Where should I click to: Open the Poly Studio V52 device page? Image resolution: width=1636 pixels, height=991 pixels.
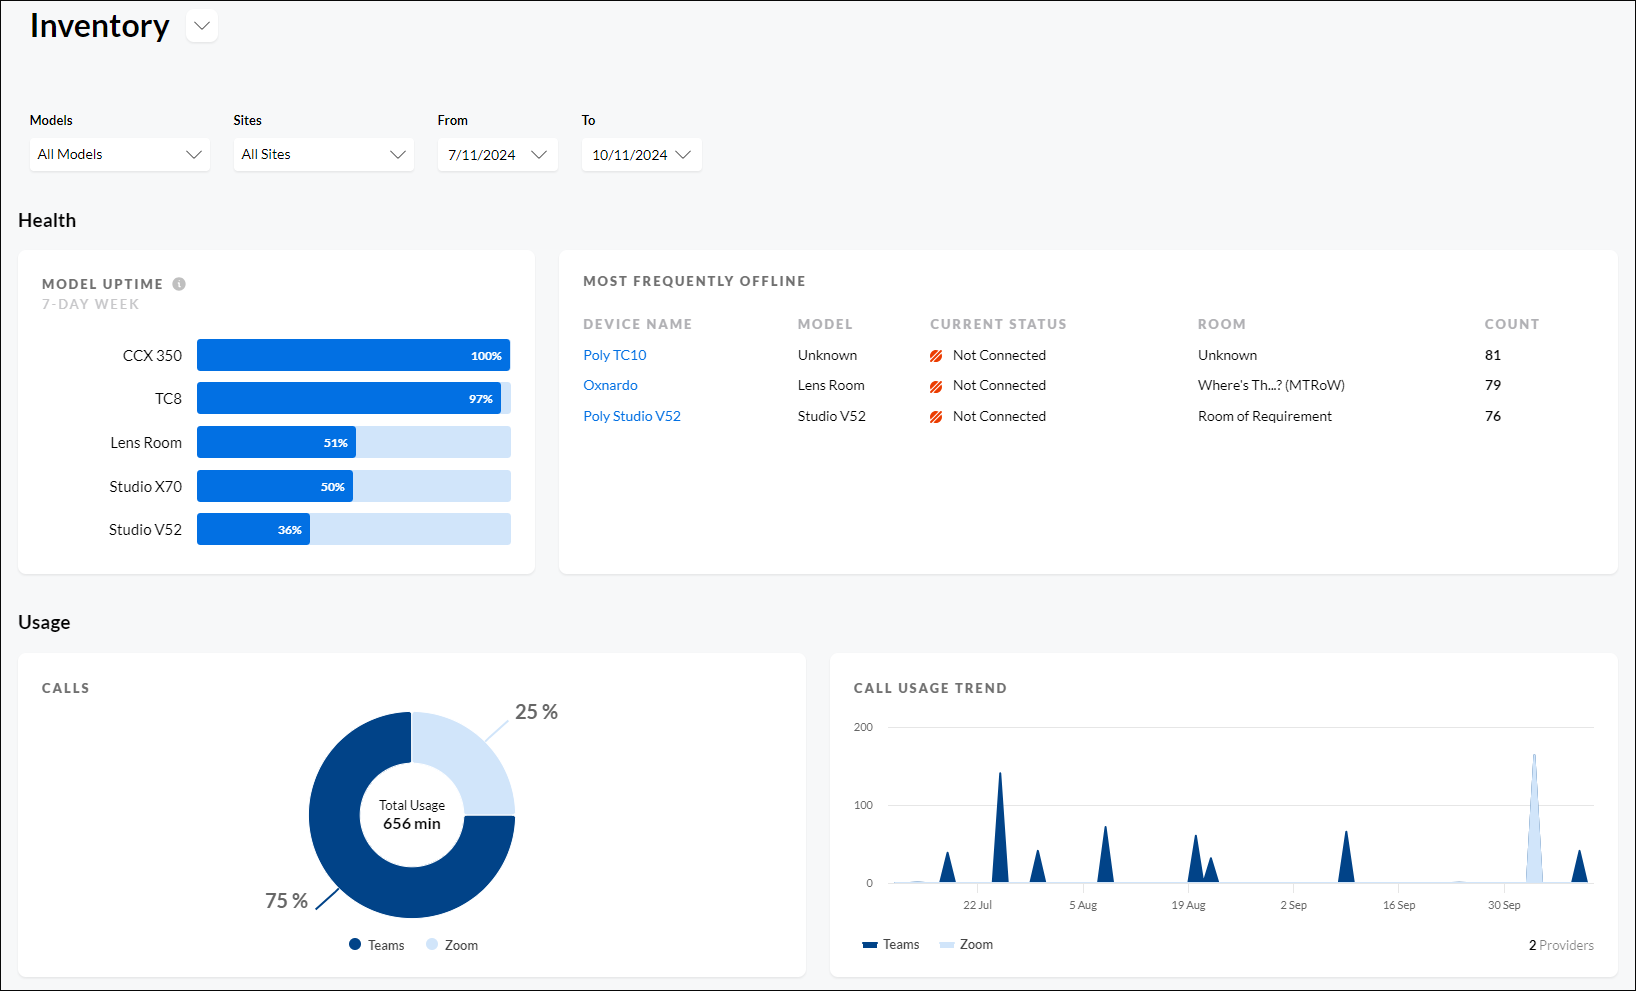click(x=632, y=416)
